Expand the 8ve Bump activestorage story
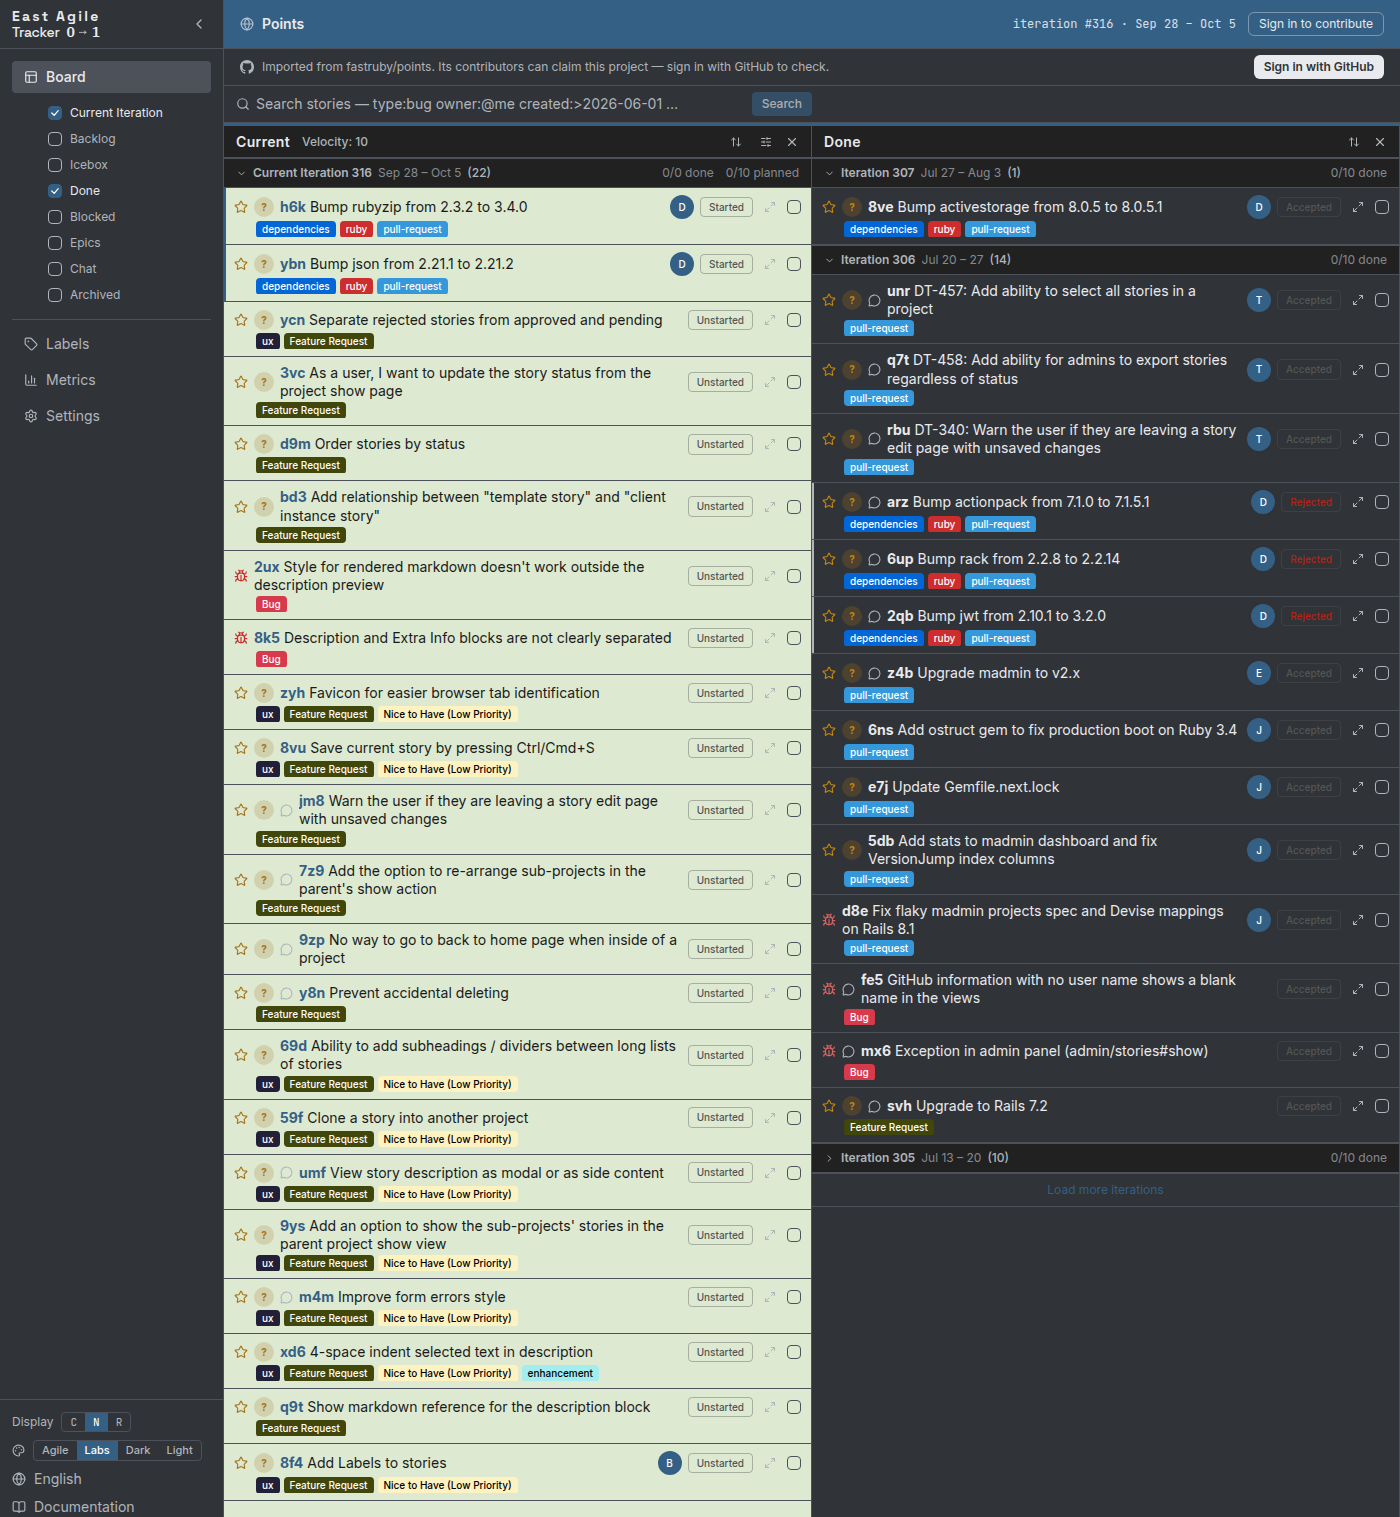The width and height of the screenshot is (1400, 1517). [1358, 207]
